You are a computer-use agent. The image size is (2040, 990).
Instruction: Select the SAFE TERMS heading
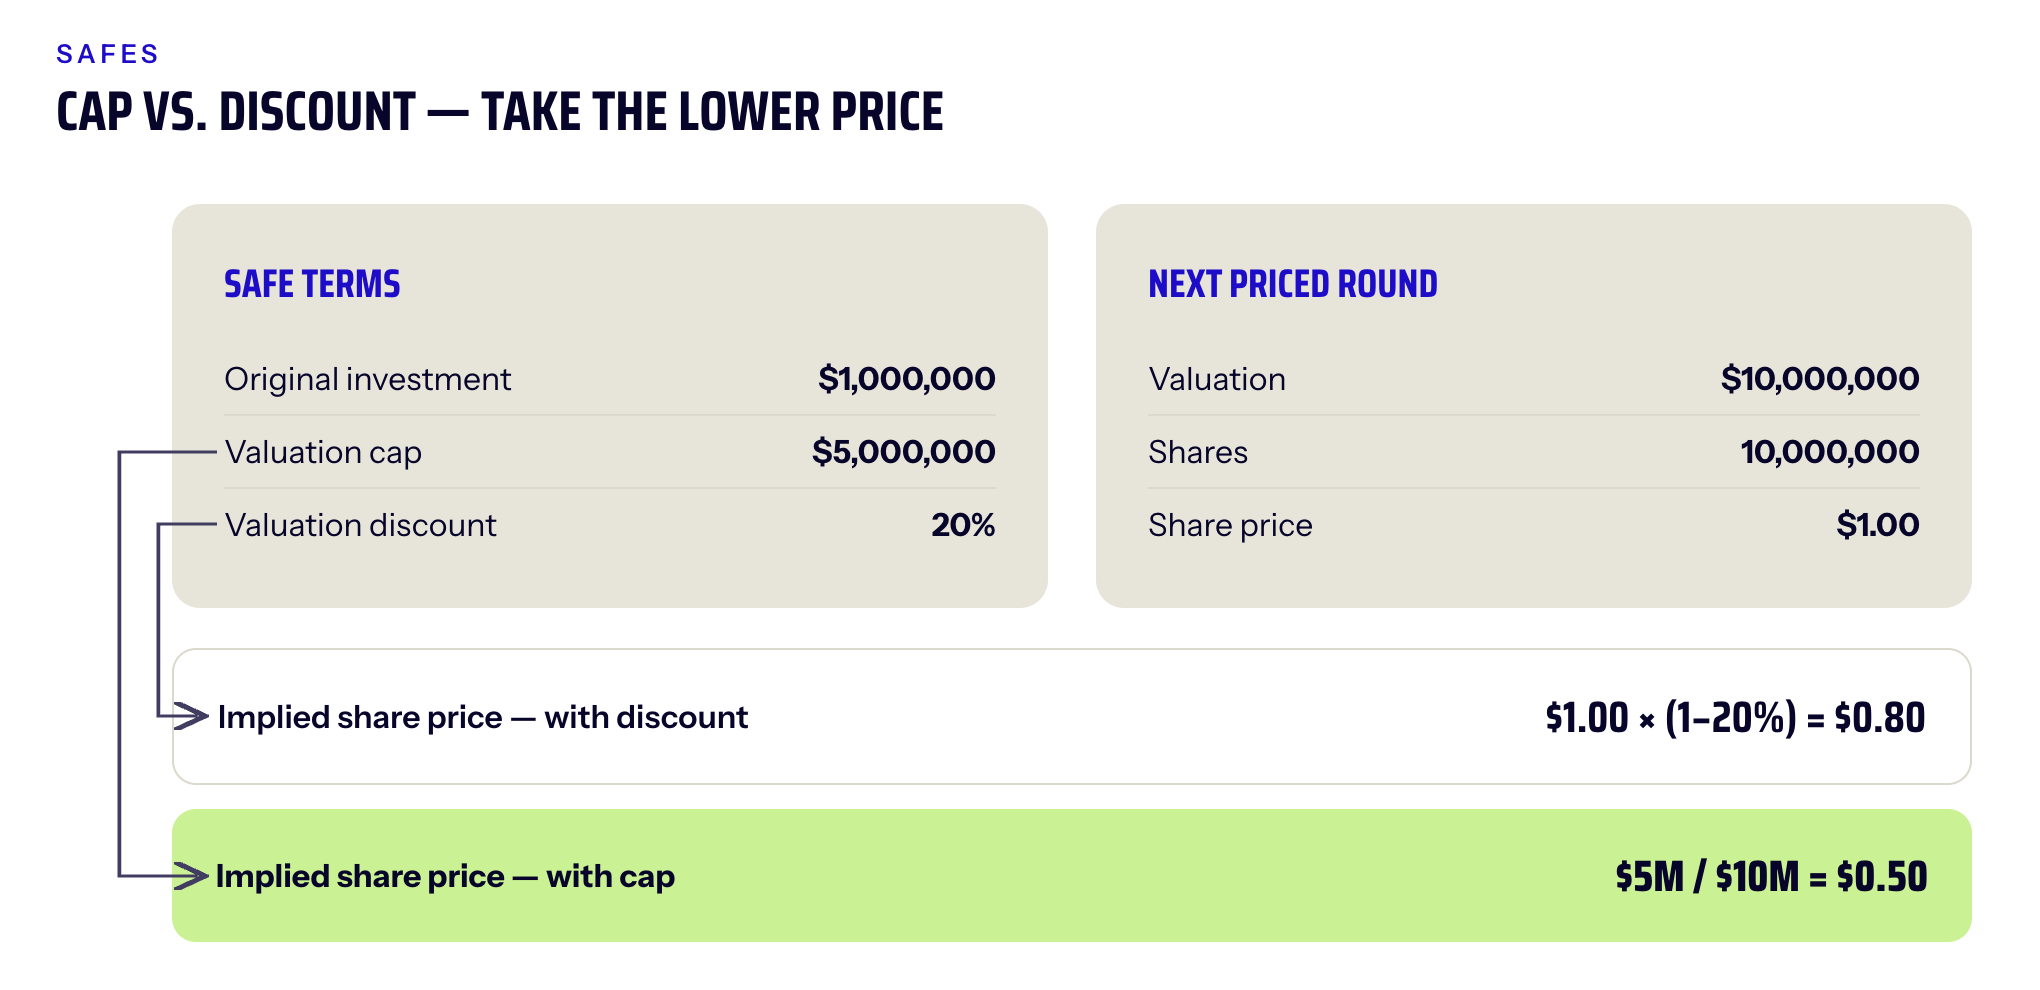point(312,285)
